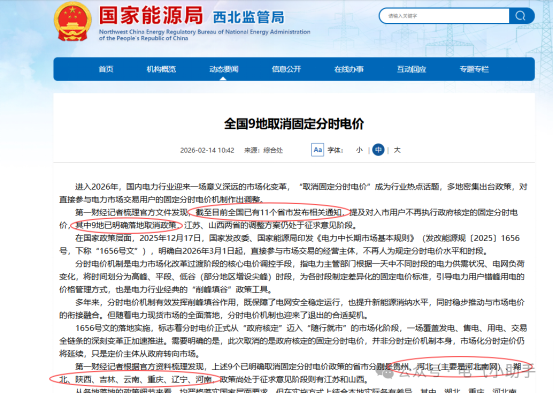The height and width of the screenshot is (393, 554).
Task: Open the 首页 navigation item
Action: point(106,69)
